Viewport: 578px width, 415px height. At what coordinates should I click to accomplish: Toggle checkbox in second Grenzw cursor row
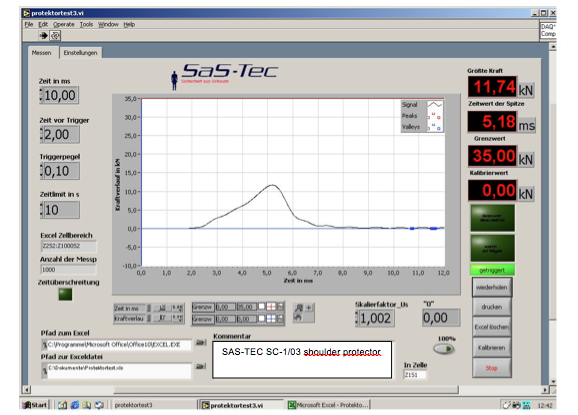(x=261, y=318)
